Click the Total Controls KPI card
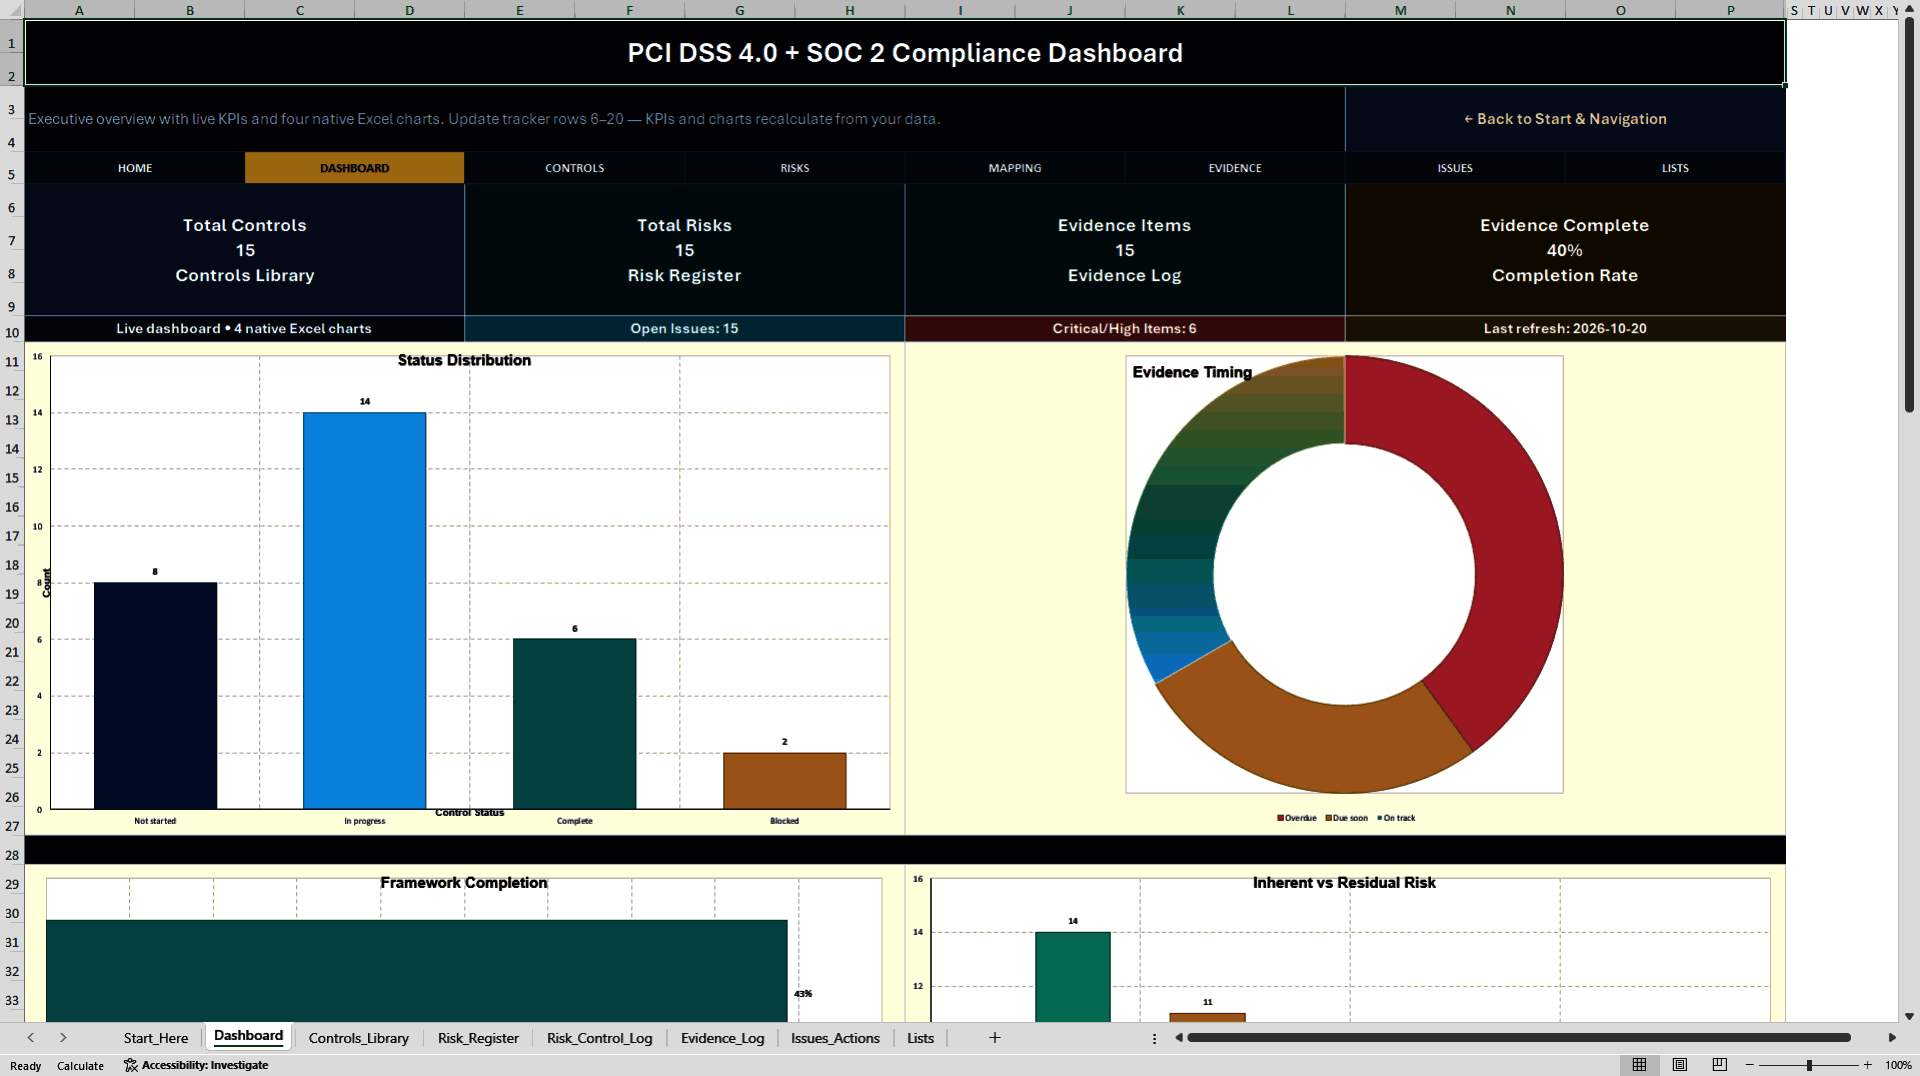 [x=244, y=250]
